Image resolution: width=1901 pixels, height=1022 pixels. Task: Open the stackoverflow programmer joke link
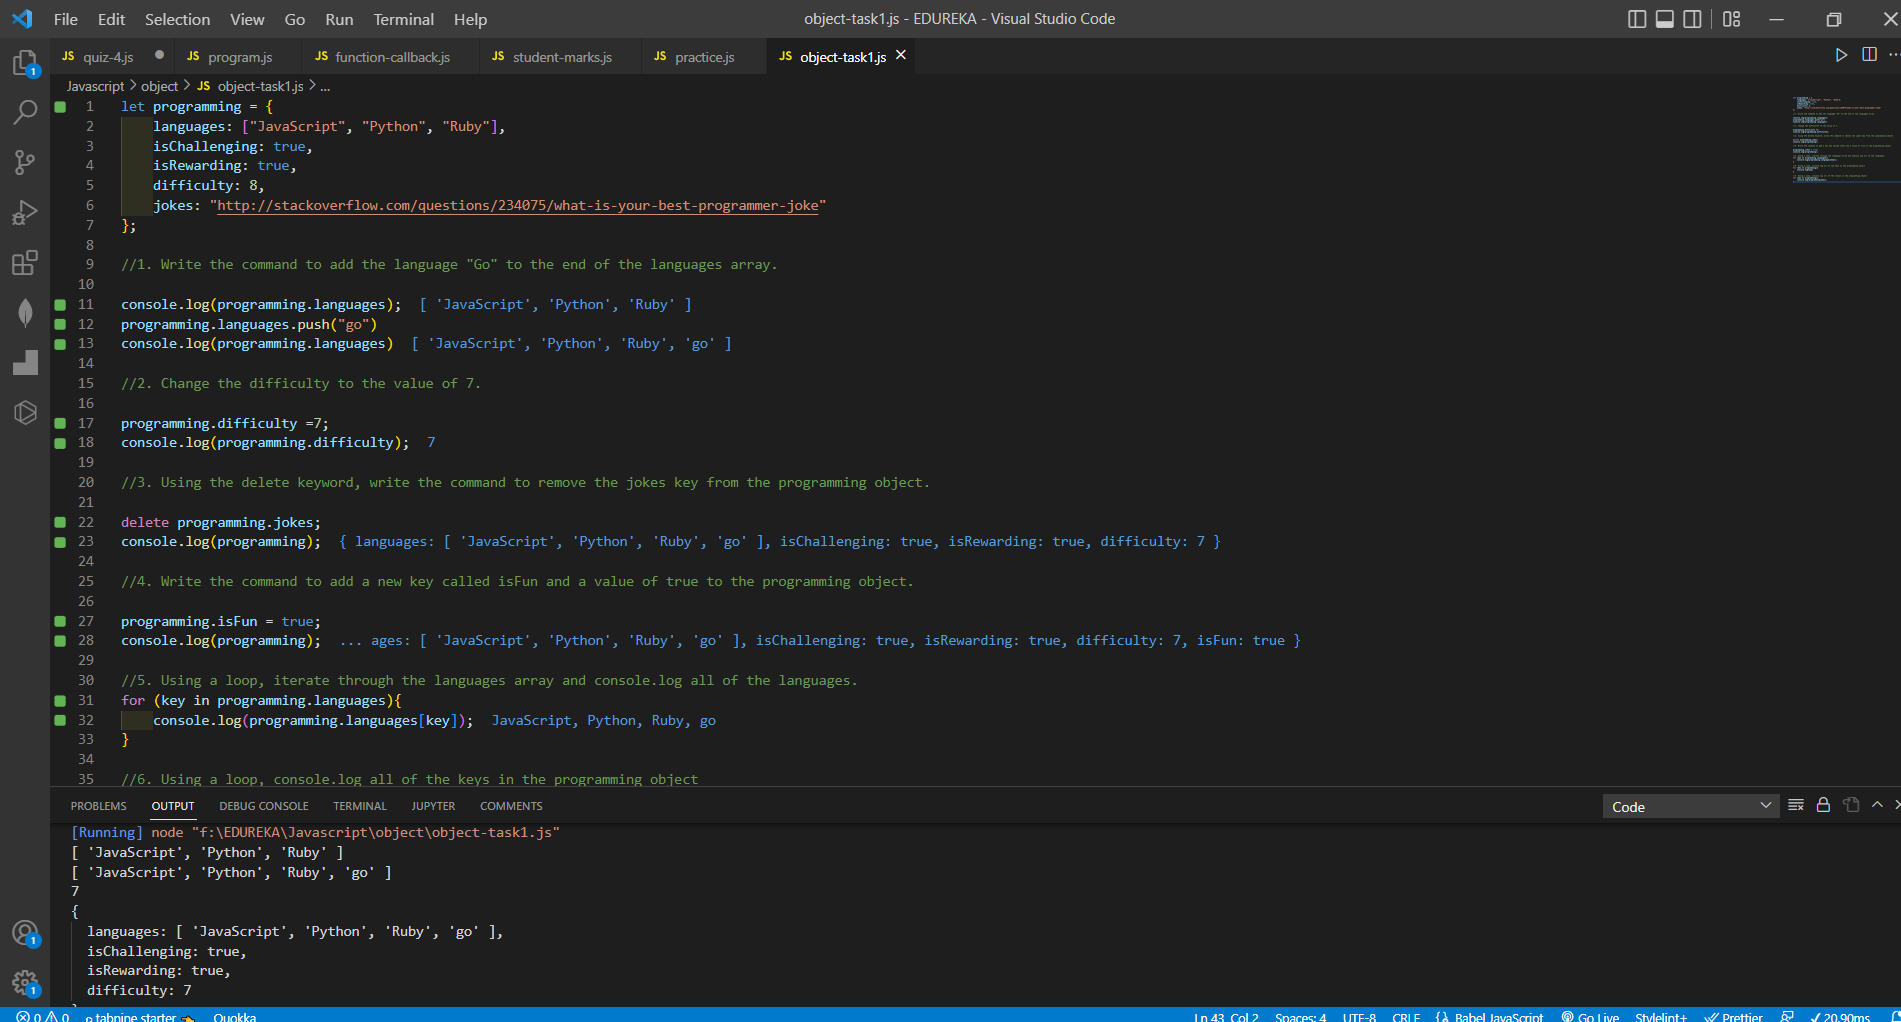pos(518,205)
